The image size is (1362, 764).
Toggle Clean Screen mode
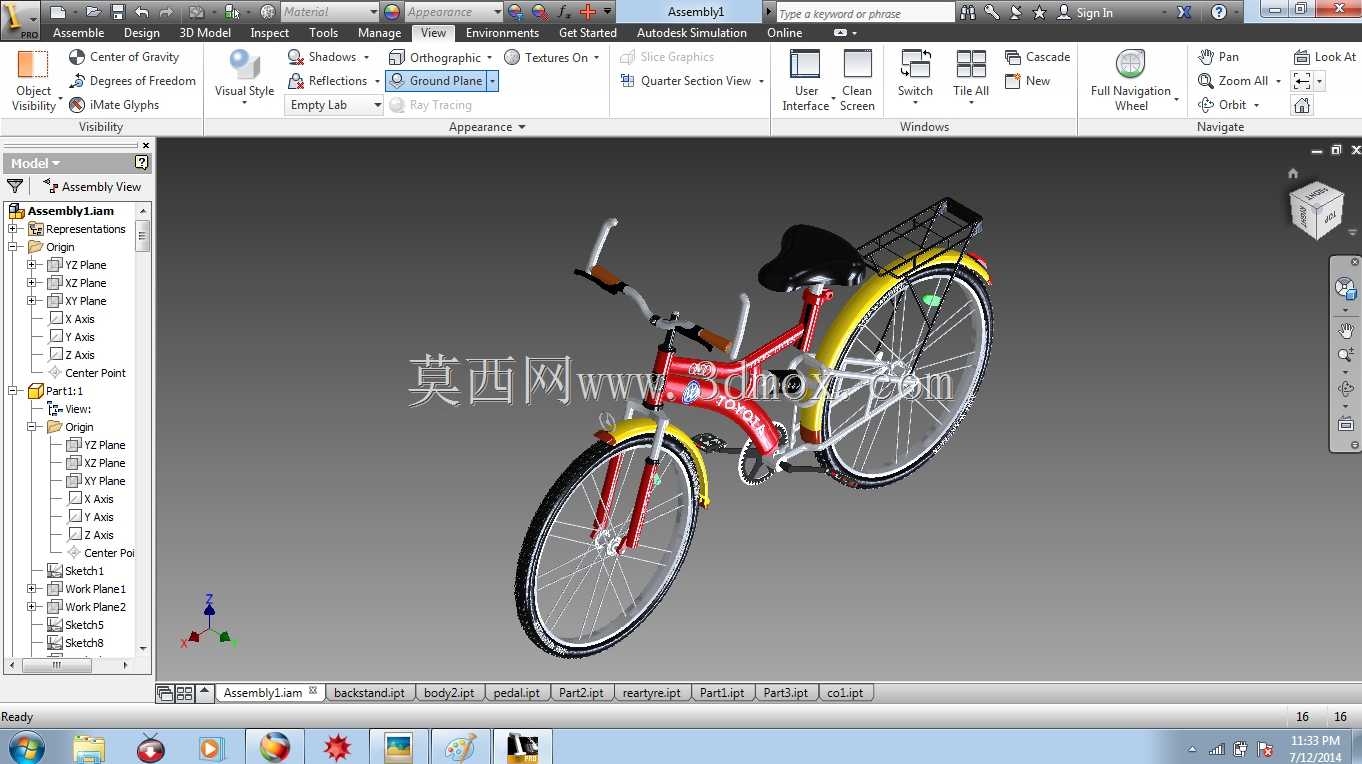[857, 80]
